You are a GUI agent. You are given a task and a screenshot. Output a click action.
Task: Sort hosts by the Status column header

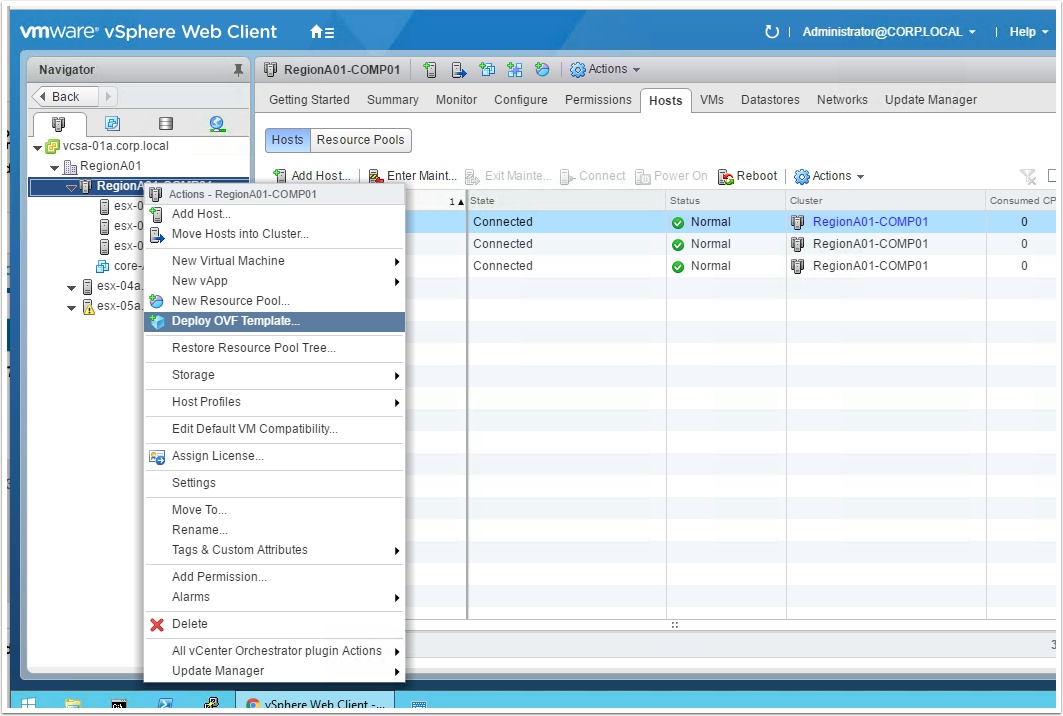[x=726, y=201]
